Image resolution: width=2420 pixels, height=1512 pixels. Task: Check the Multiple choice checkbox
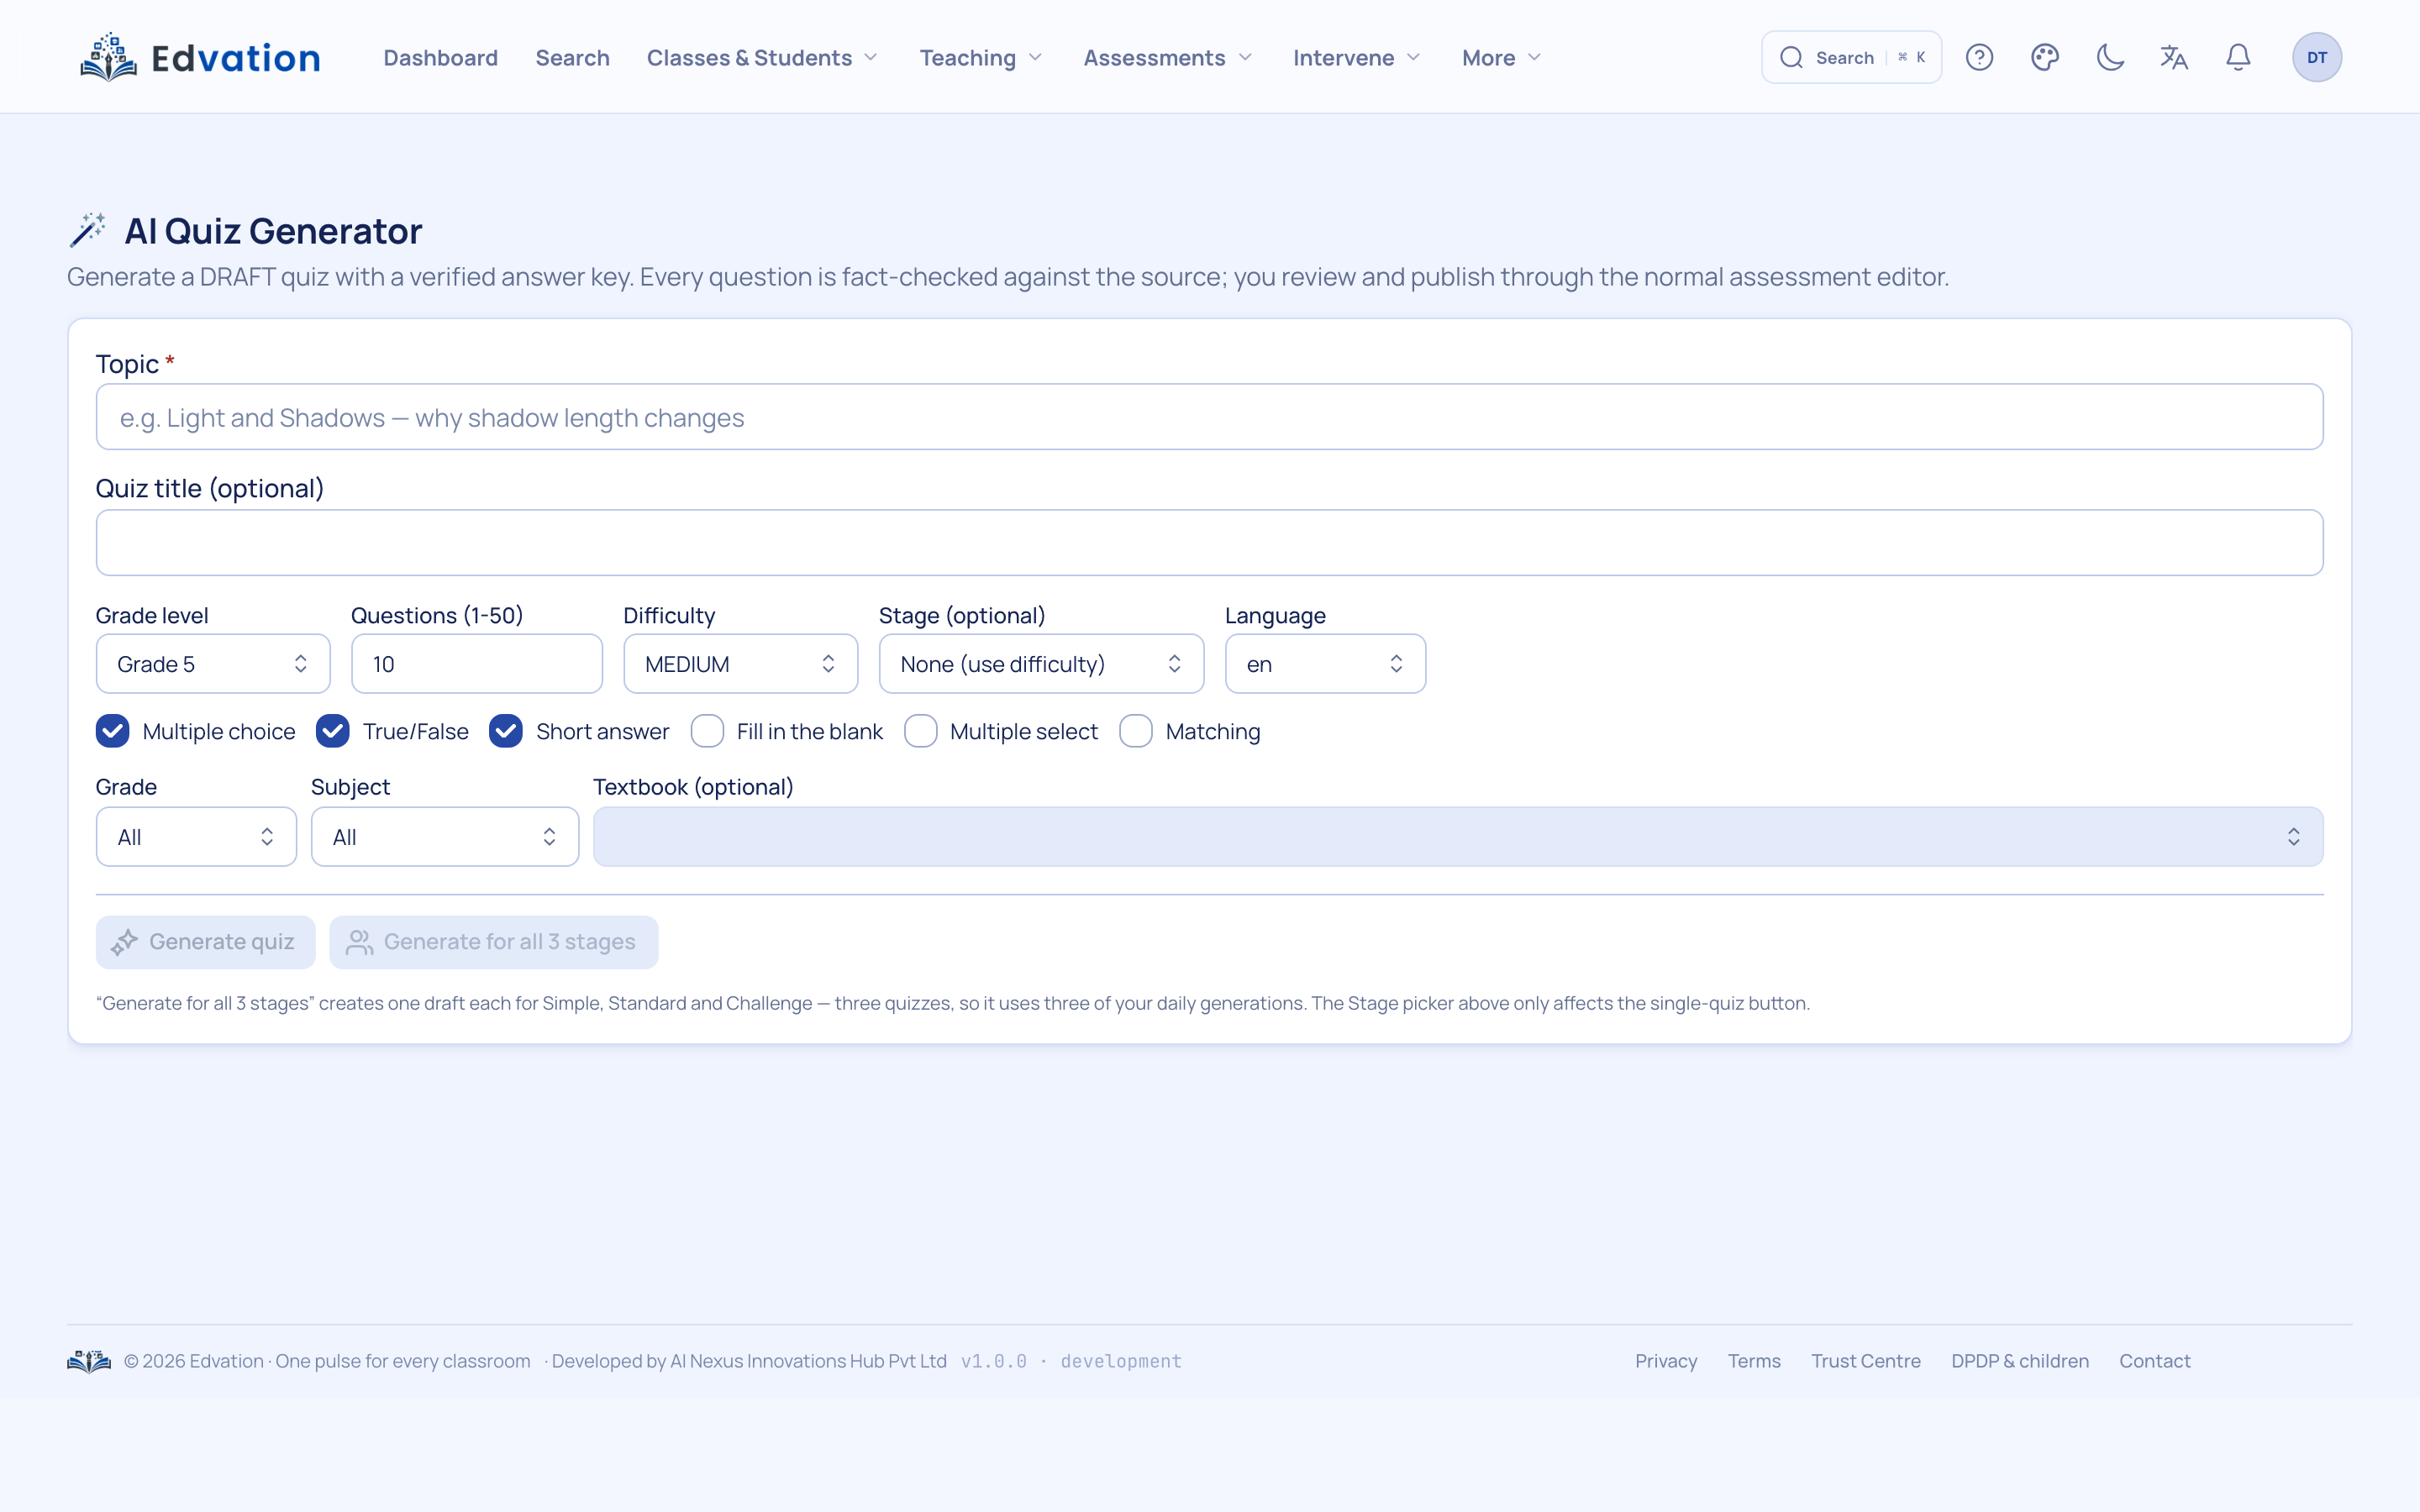click(113, 731)
